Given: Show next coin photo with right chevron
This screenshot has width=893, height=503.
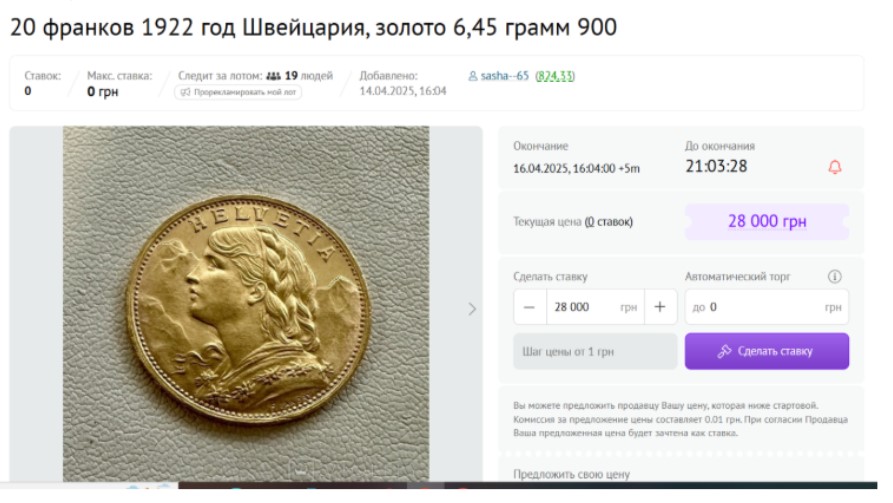Looking at the screenshot, I should [x=472, y=309].
